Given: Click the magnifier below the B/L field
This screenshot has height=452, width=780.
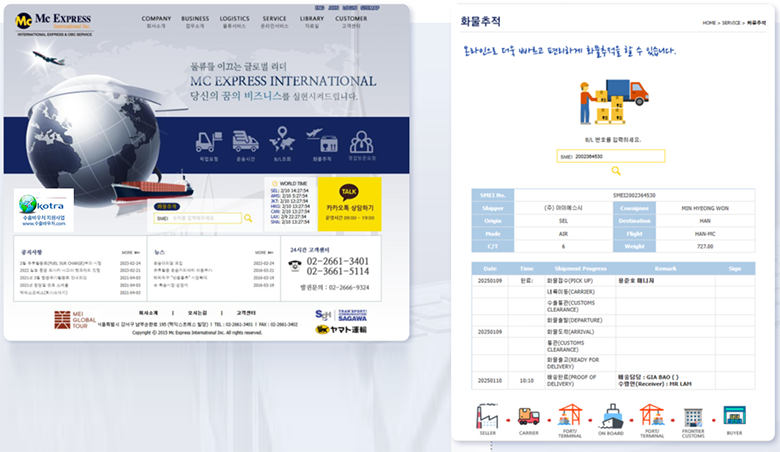Looking at the screenshot, I should [616, 171].
